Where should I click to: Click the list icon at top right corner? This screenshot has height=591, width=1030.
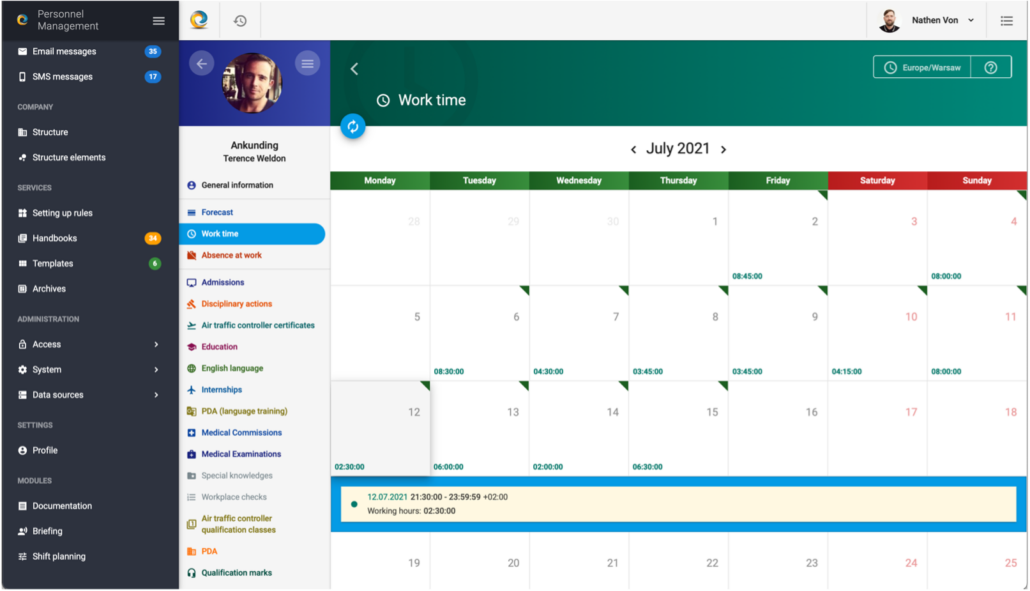(1006, 20)
